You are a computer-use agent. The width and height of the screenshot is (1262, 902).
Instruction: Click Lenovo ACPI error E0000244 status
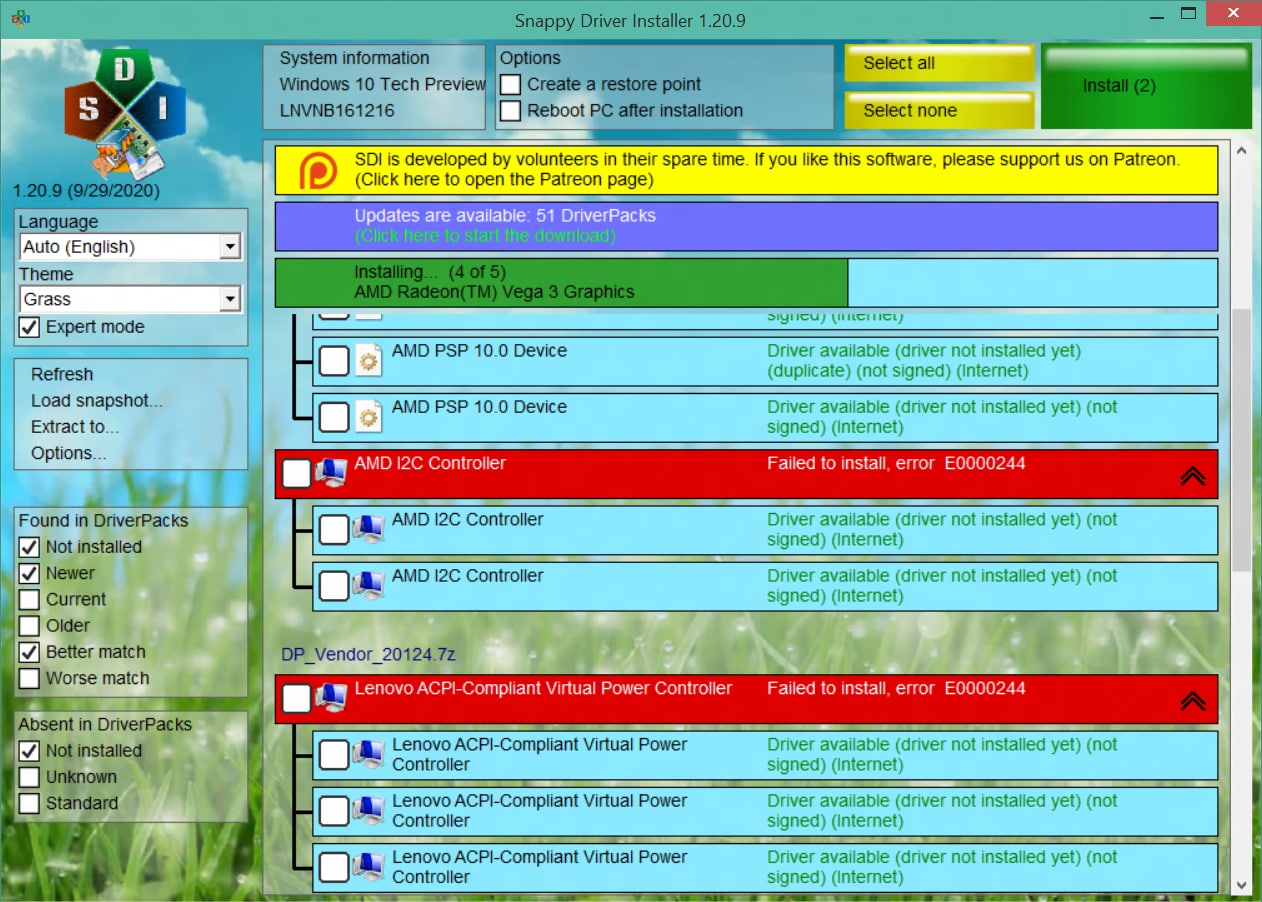pos(896,688)
